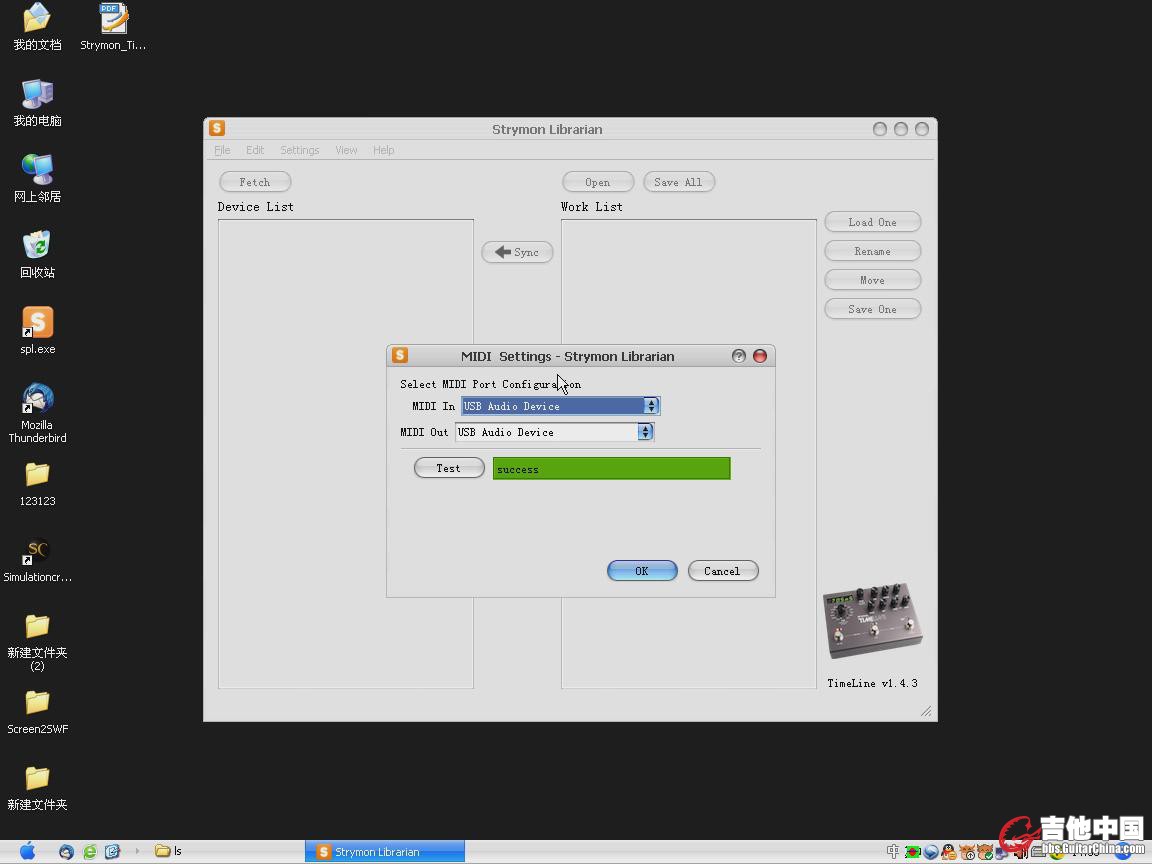Open the Strymon PDF file on the desktop
This screenshot has width=1152, height=864.
tap(114, 19)
